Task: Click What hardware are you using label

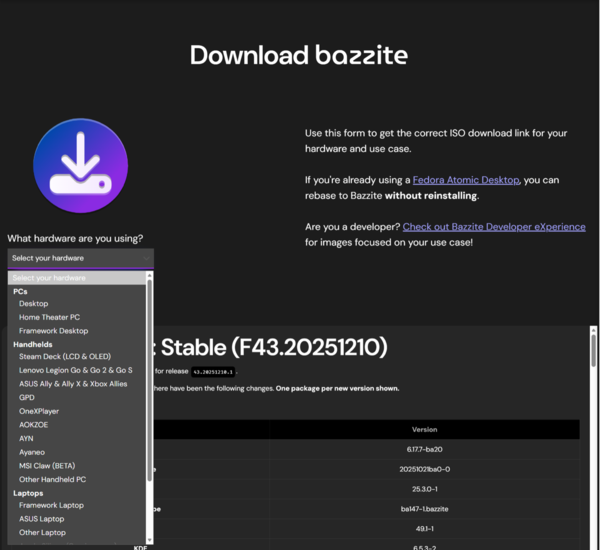Action: 75,238
